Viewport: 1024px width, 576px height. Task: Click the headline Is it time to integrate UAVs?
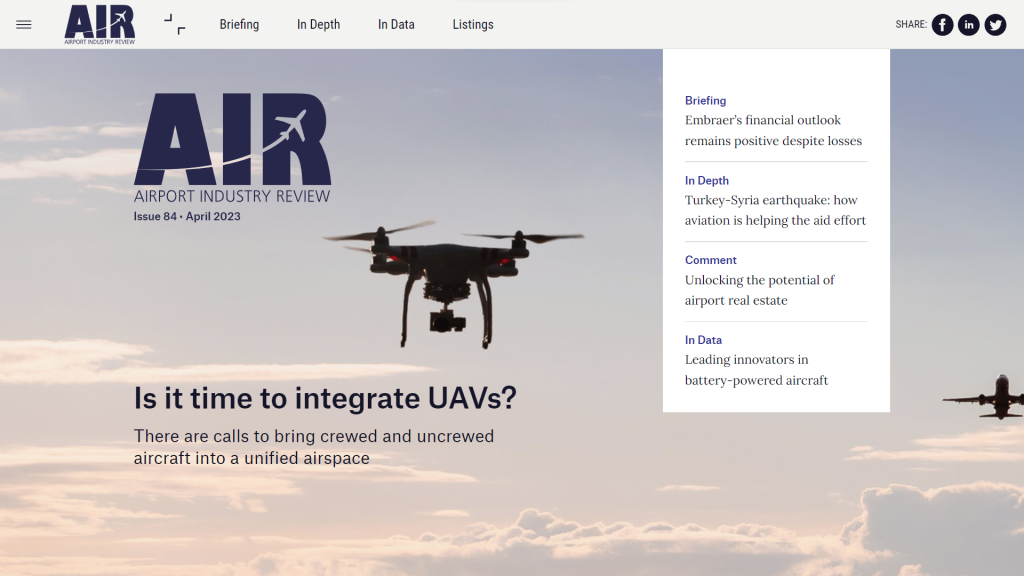tap(325, 398)
